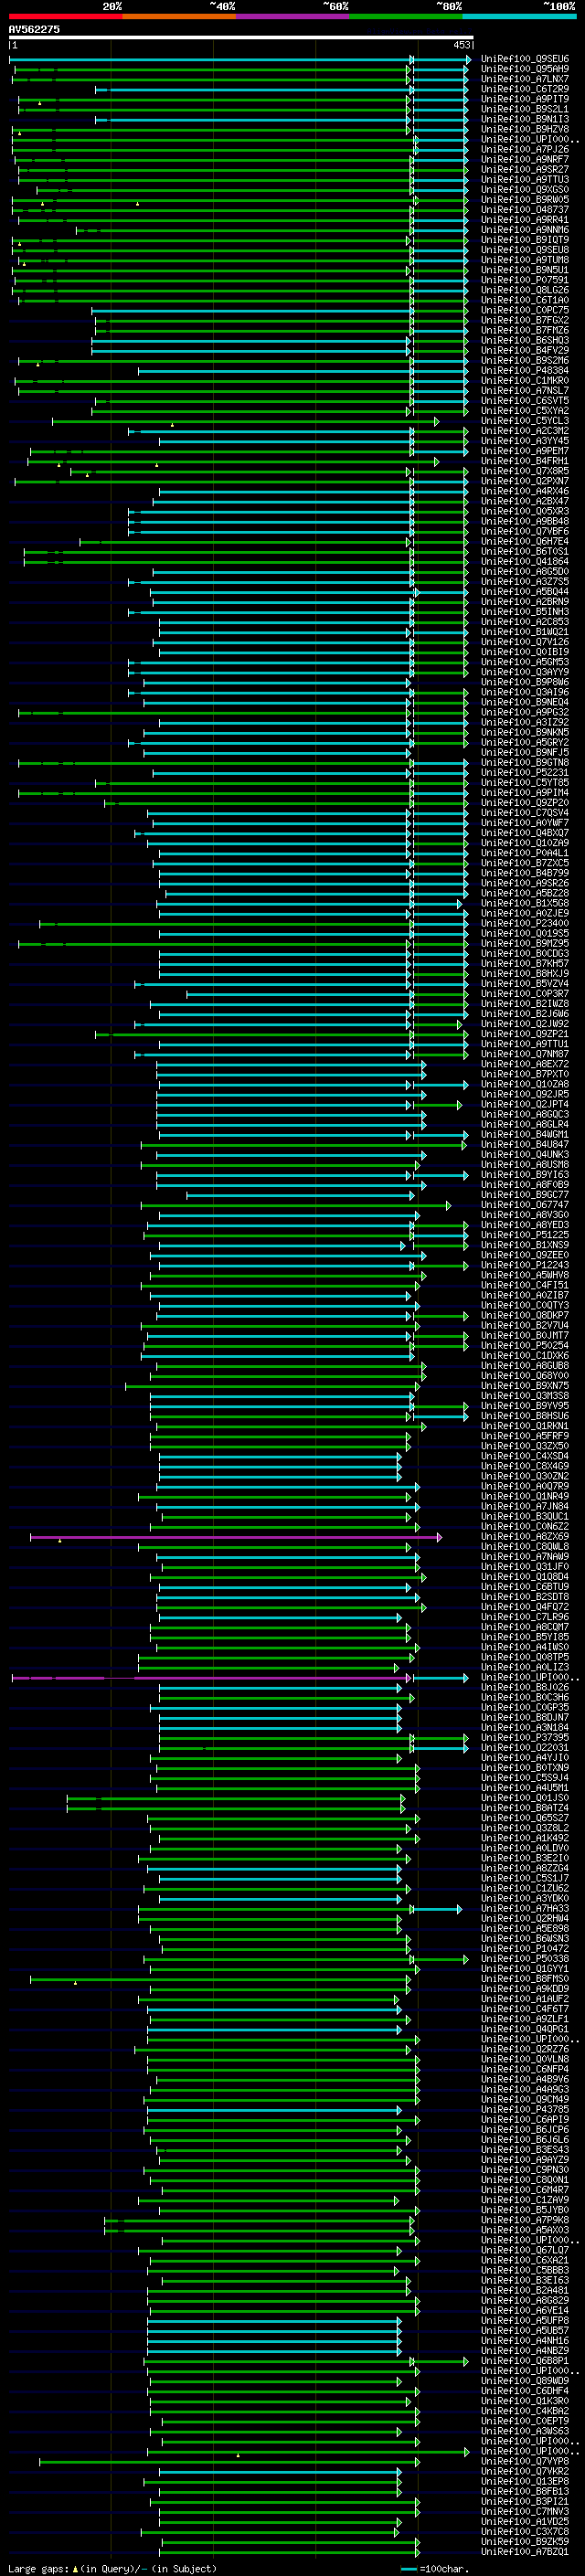Select hit label UniRef100_Q89WD9

(525, 2381)
